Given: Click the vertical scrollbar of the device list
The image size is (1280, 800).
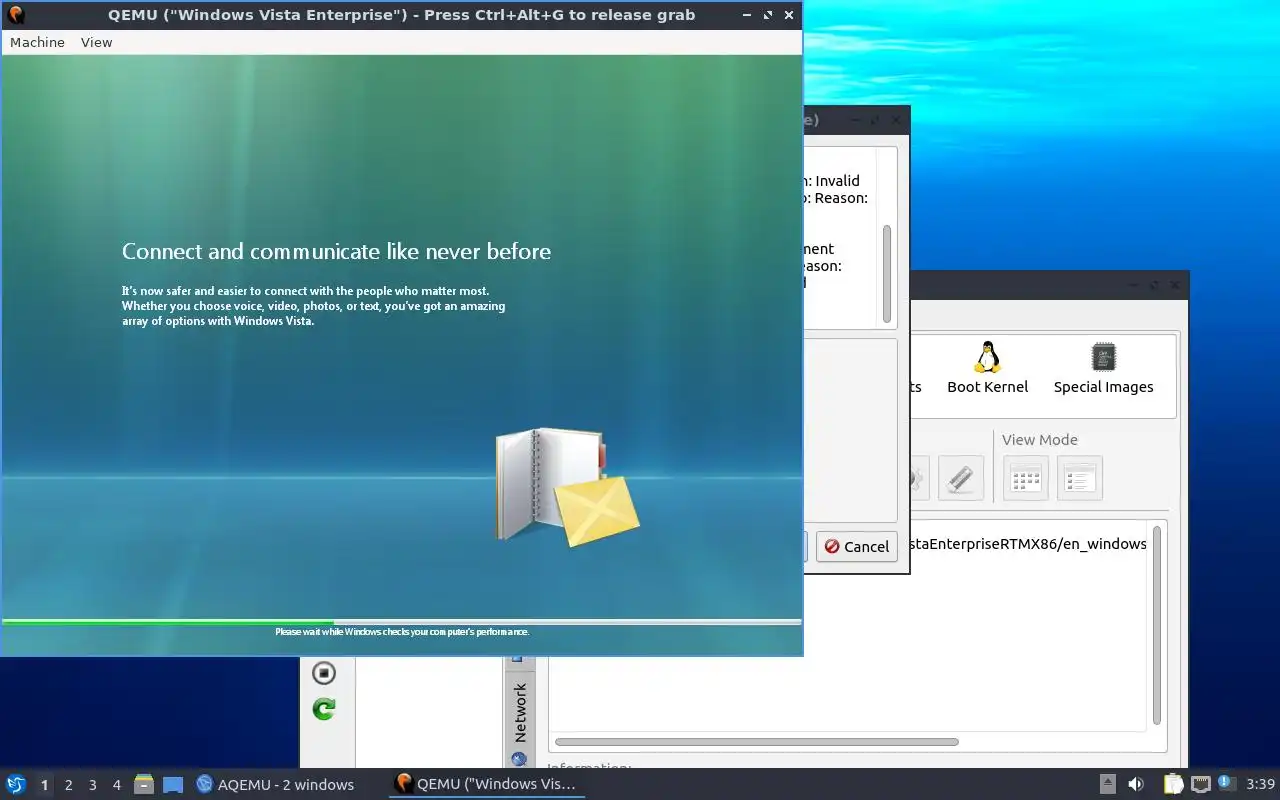Looking at the screenshot, I should (1157, 625).
